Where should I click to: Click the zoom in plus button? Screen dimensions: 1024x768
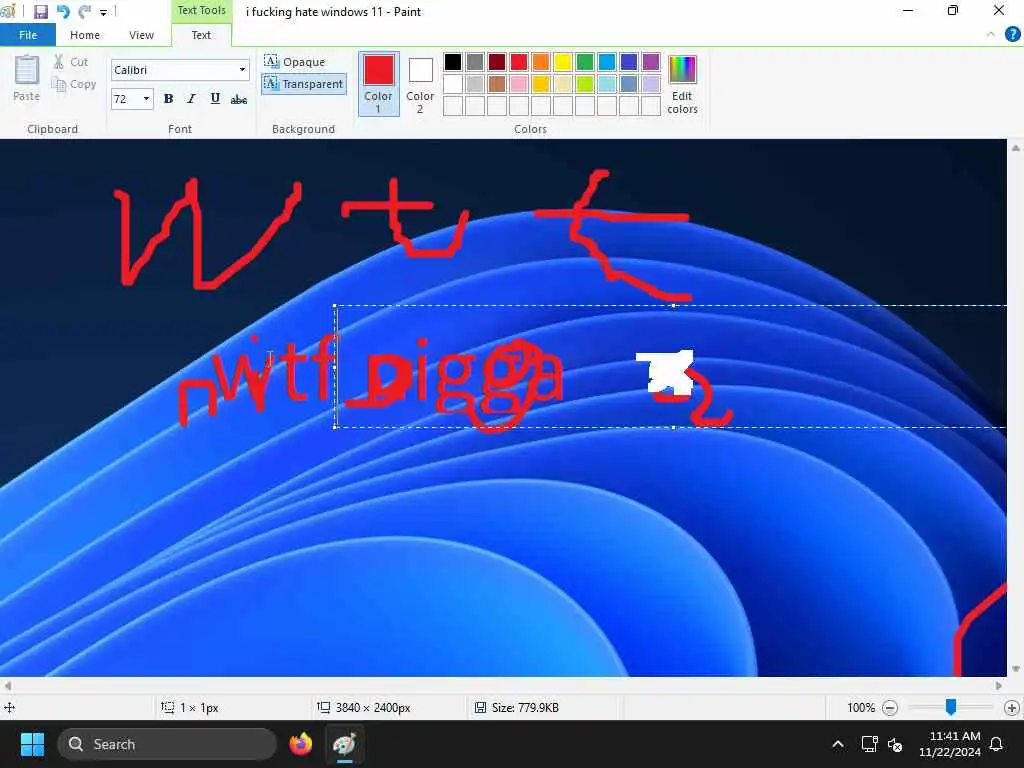(x=1012, y=708)
